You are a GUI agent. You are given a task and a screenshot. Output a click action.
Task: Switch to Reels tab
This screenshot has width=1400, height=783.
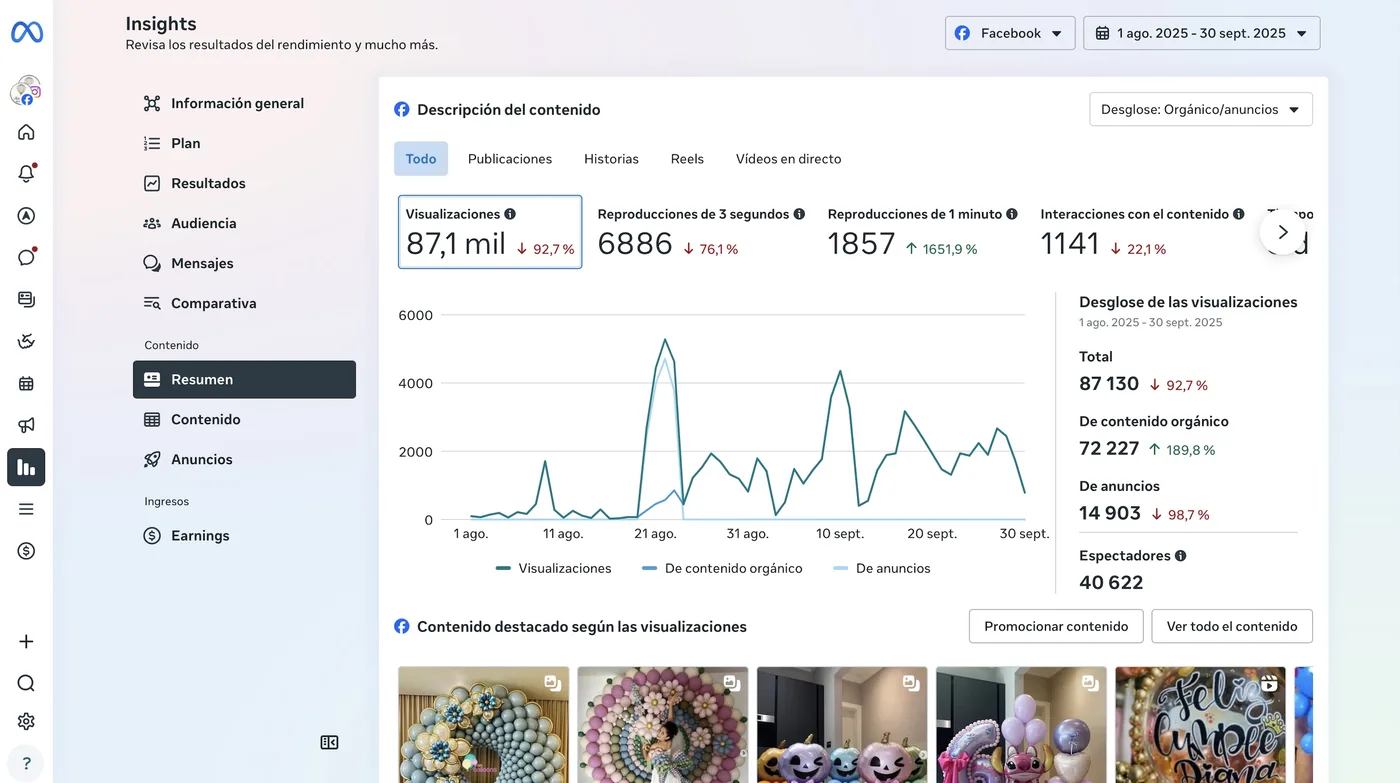point(687,159)
